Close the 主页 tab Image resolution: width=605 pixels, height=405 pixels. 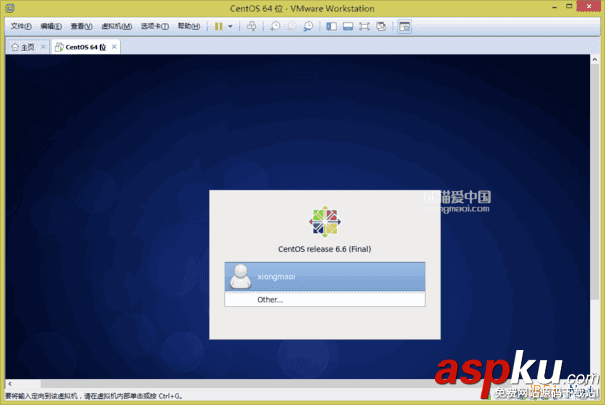click(44, 47)
